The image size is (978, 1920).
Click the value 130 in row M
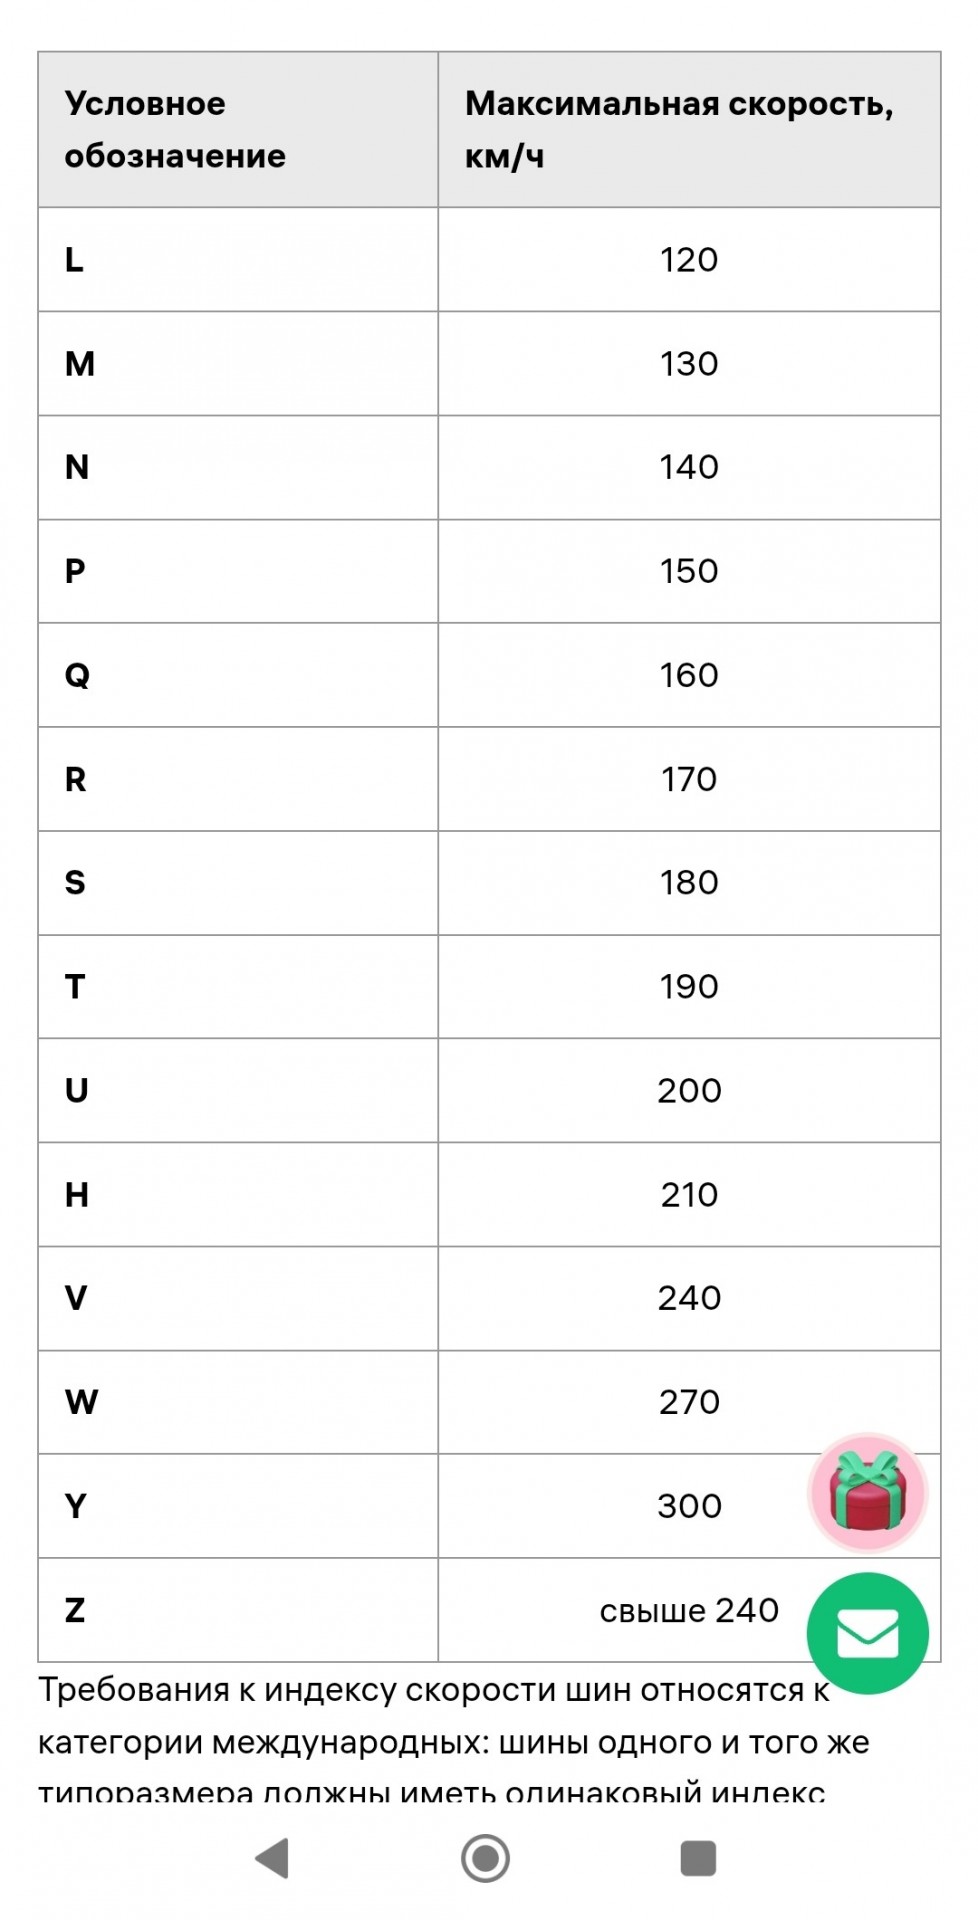click(x=689, y=364)
